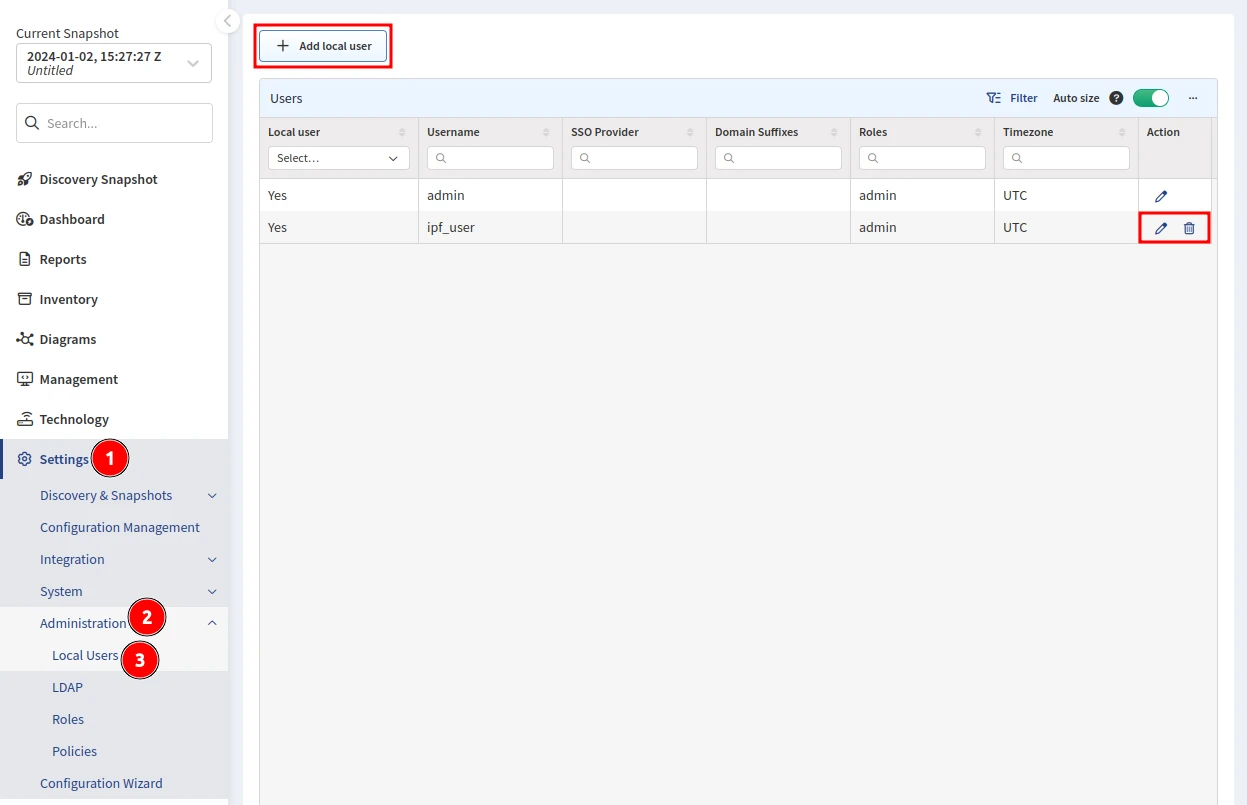Click the Auto size help question mark icon

[1116, 98]
